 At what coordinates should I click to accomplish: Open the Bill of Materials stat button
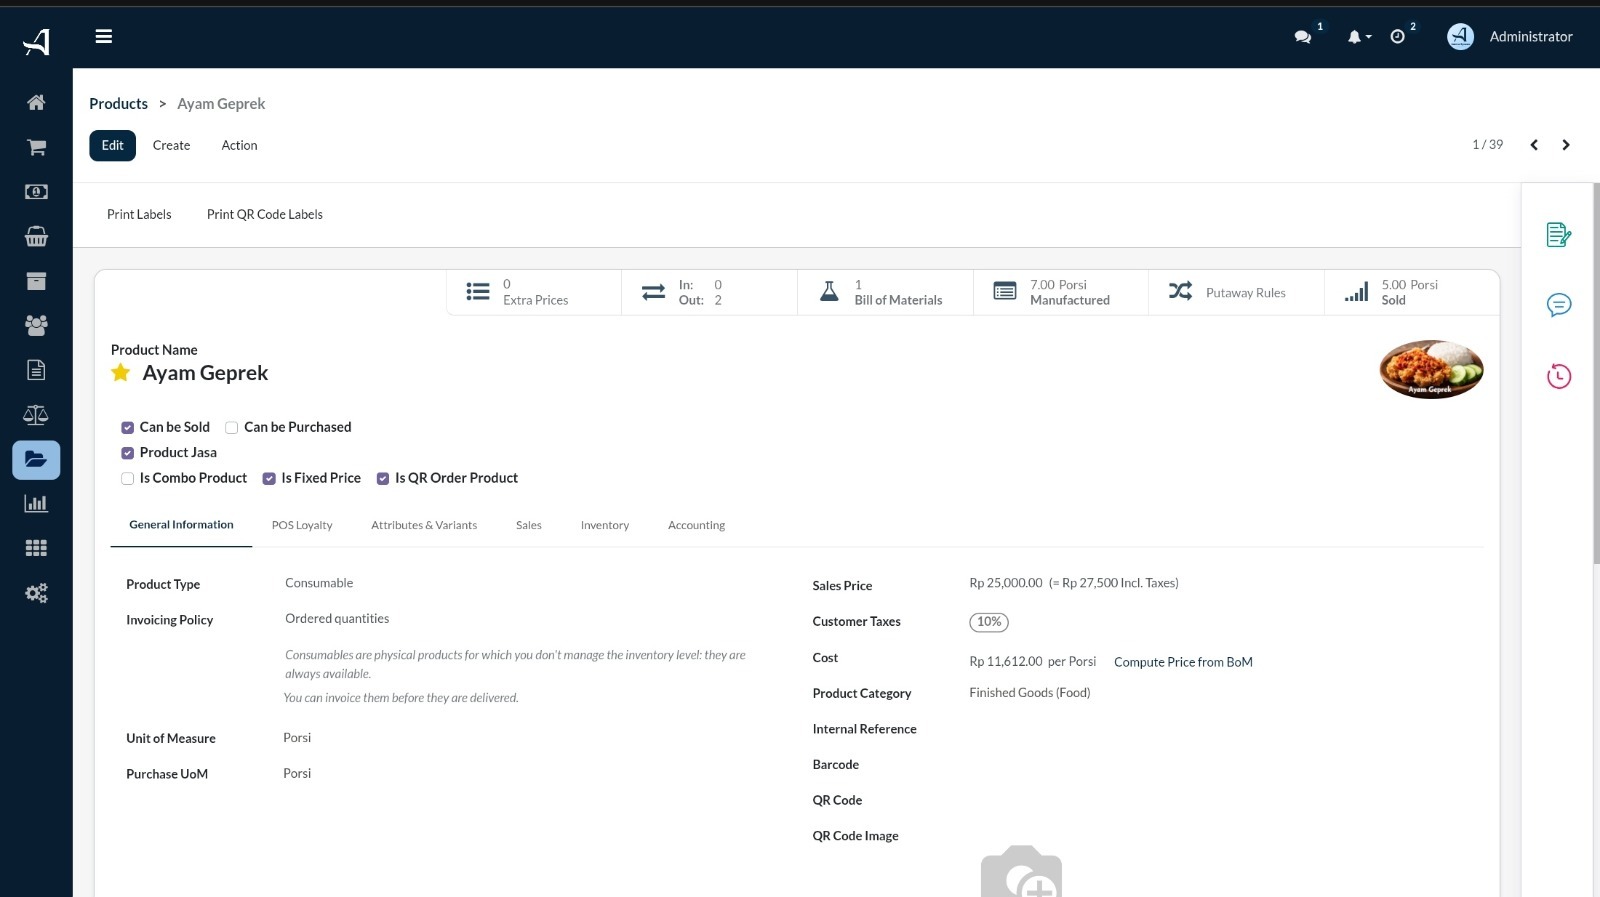[x=885, y=292]
